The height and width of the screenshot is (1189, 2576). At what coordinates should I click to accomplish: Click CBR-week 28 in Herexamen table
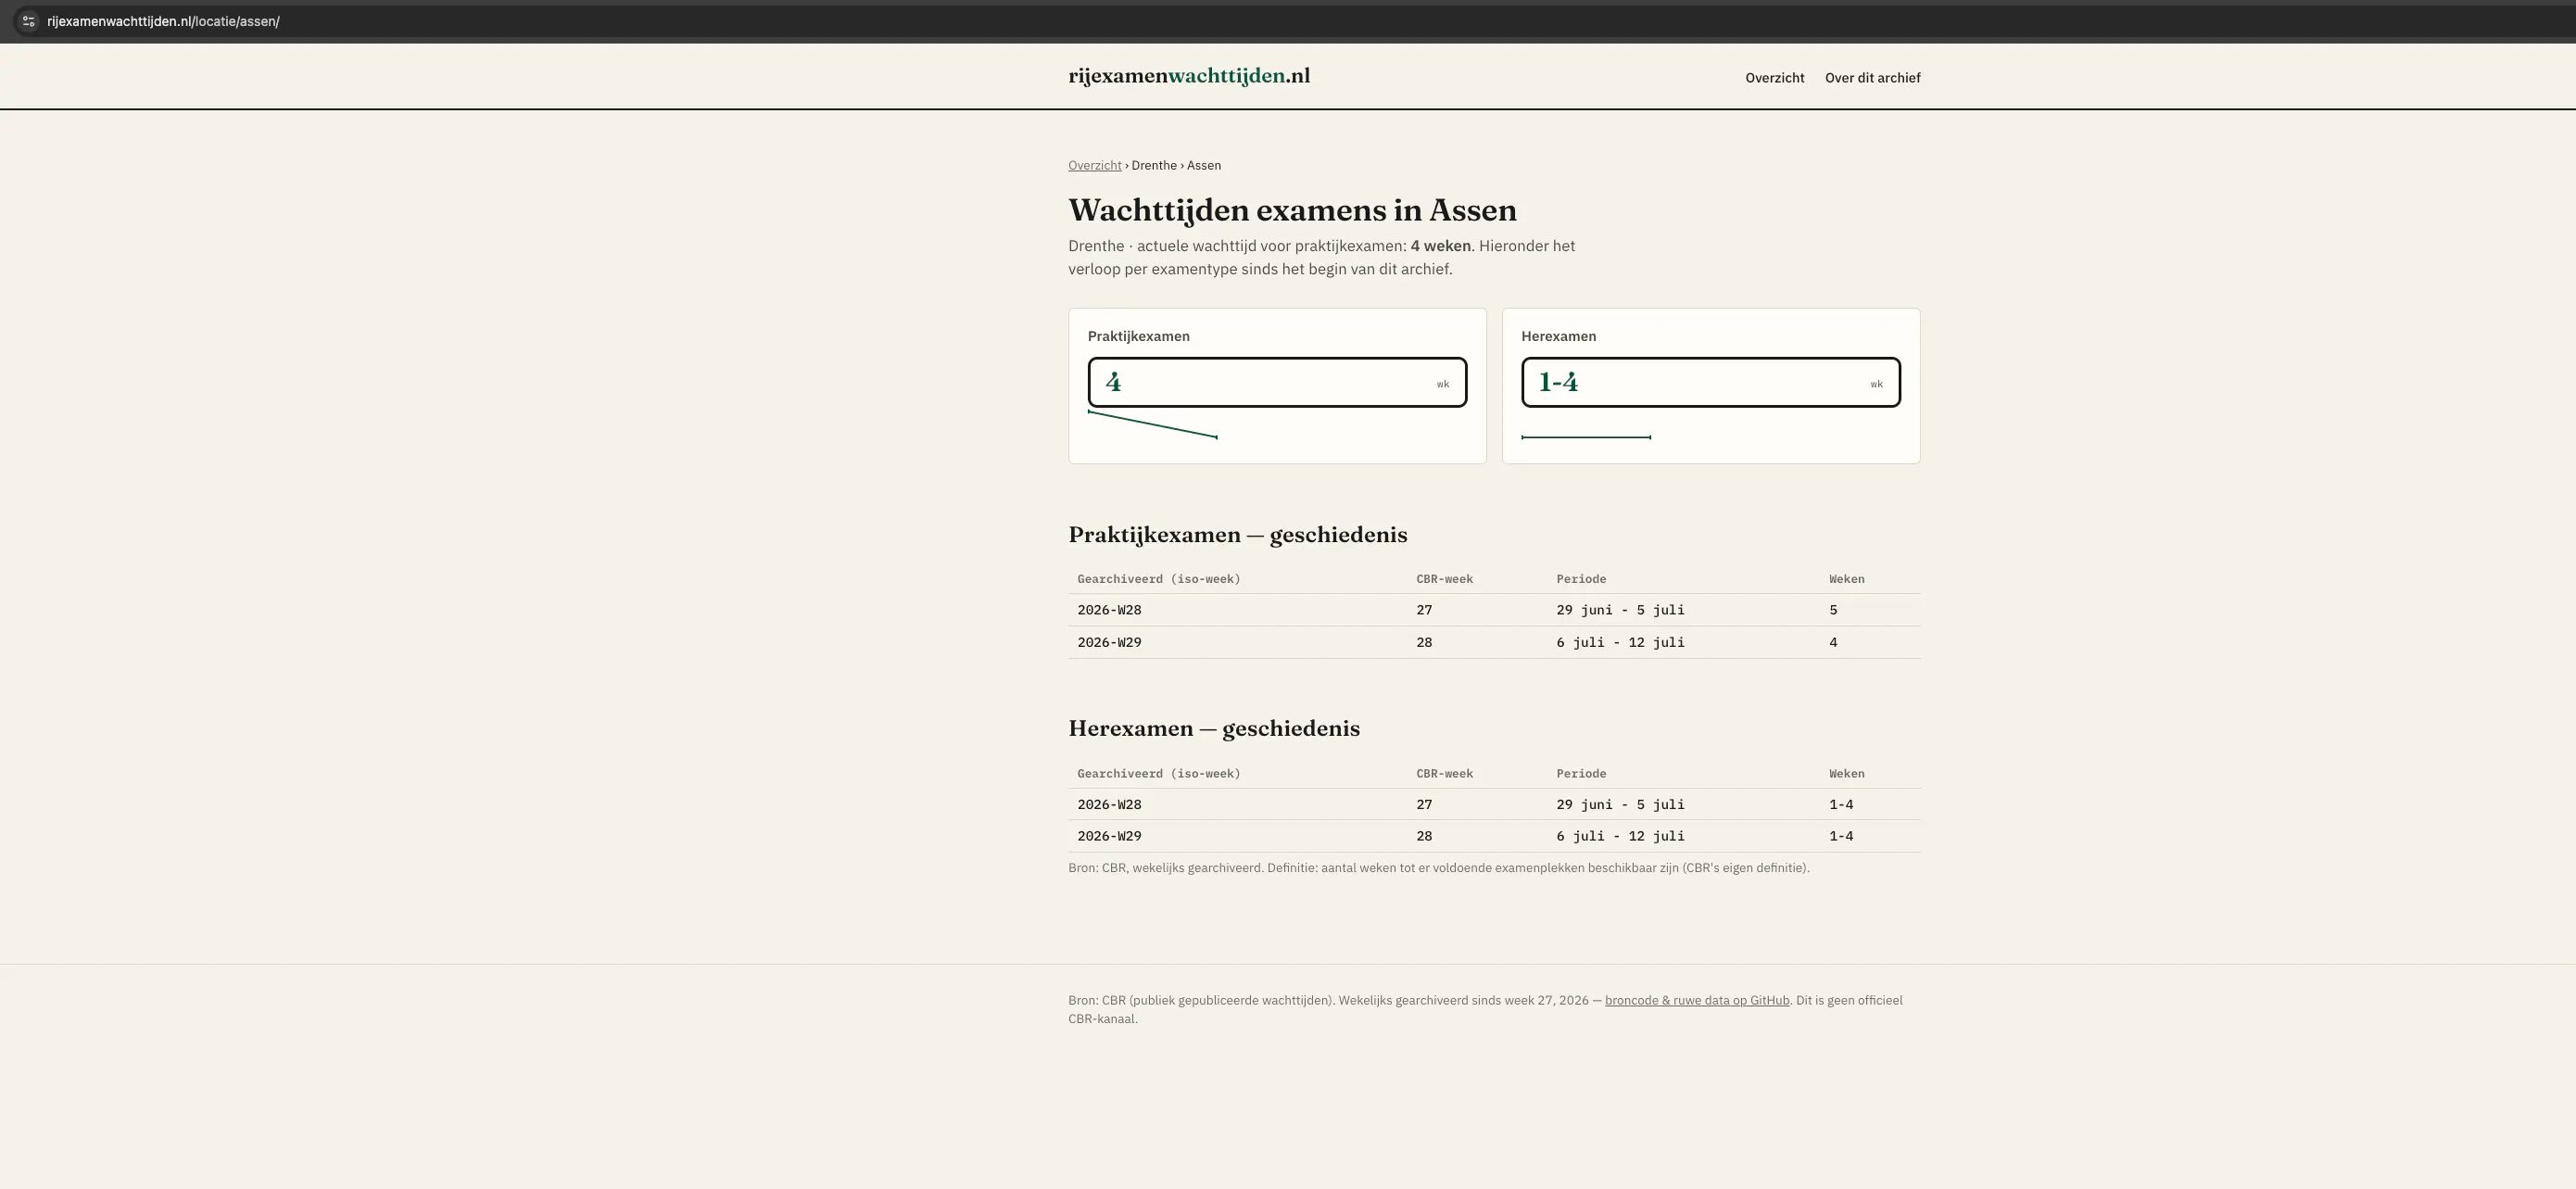tap(1424, 836)
